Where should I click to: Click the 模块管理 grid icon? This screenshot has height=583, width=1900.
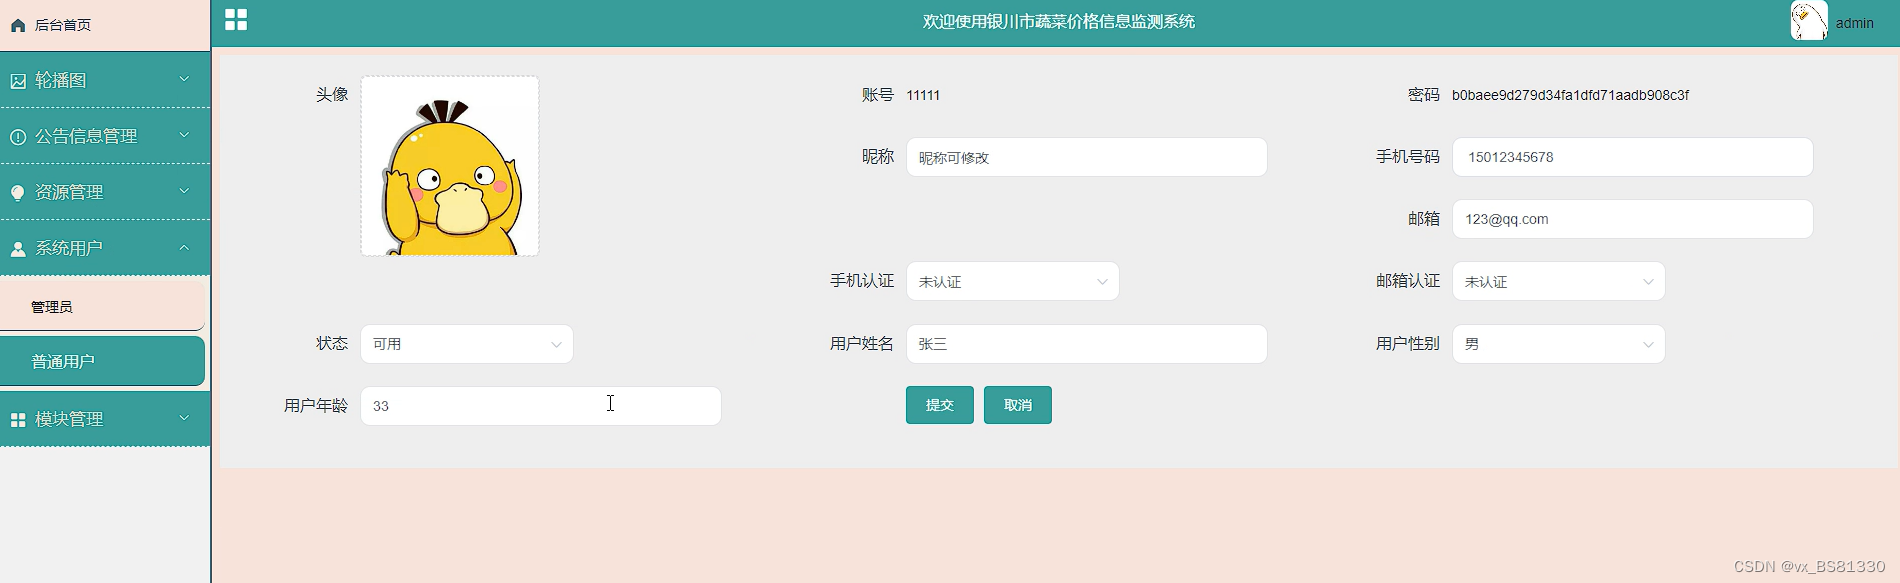click(x=18, y=420)
